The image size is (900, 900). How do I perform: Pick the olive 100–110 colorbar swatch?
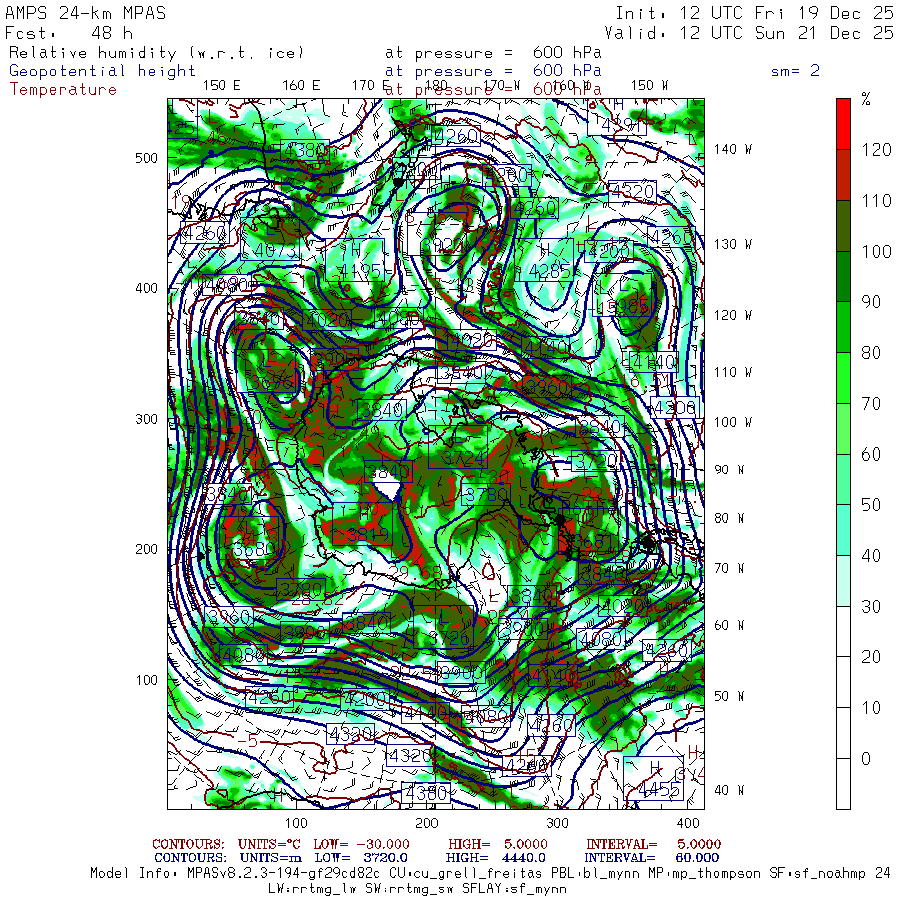(x=843, y=226)
